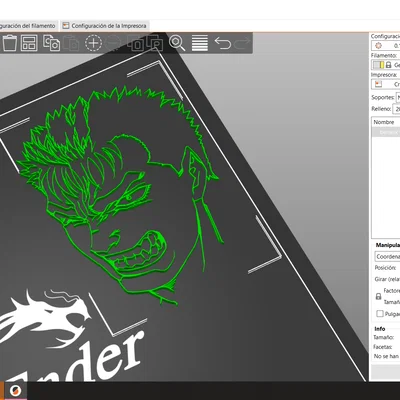The height and width of the screenshot is (400, 400).
Task: Open the search magnifier tool
Action: (177, 43)
